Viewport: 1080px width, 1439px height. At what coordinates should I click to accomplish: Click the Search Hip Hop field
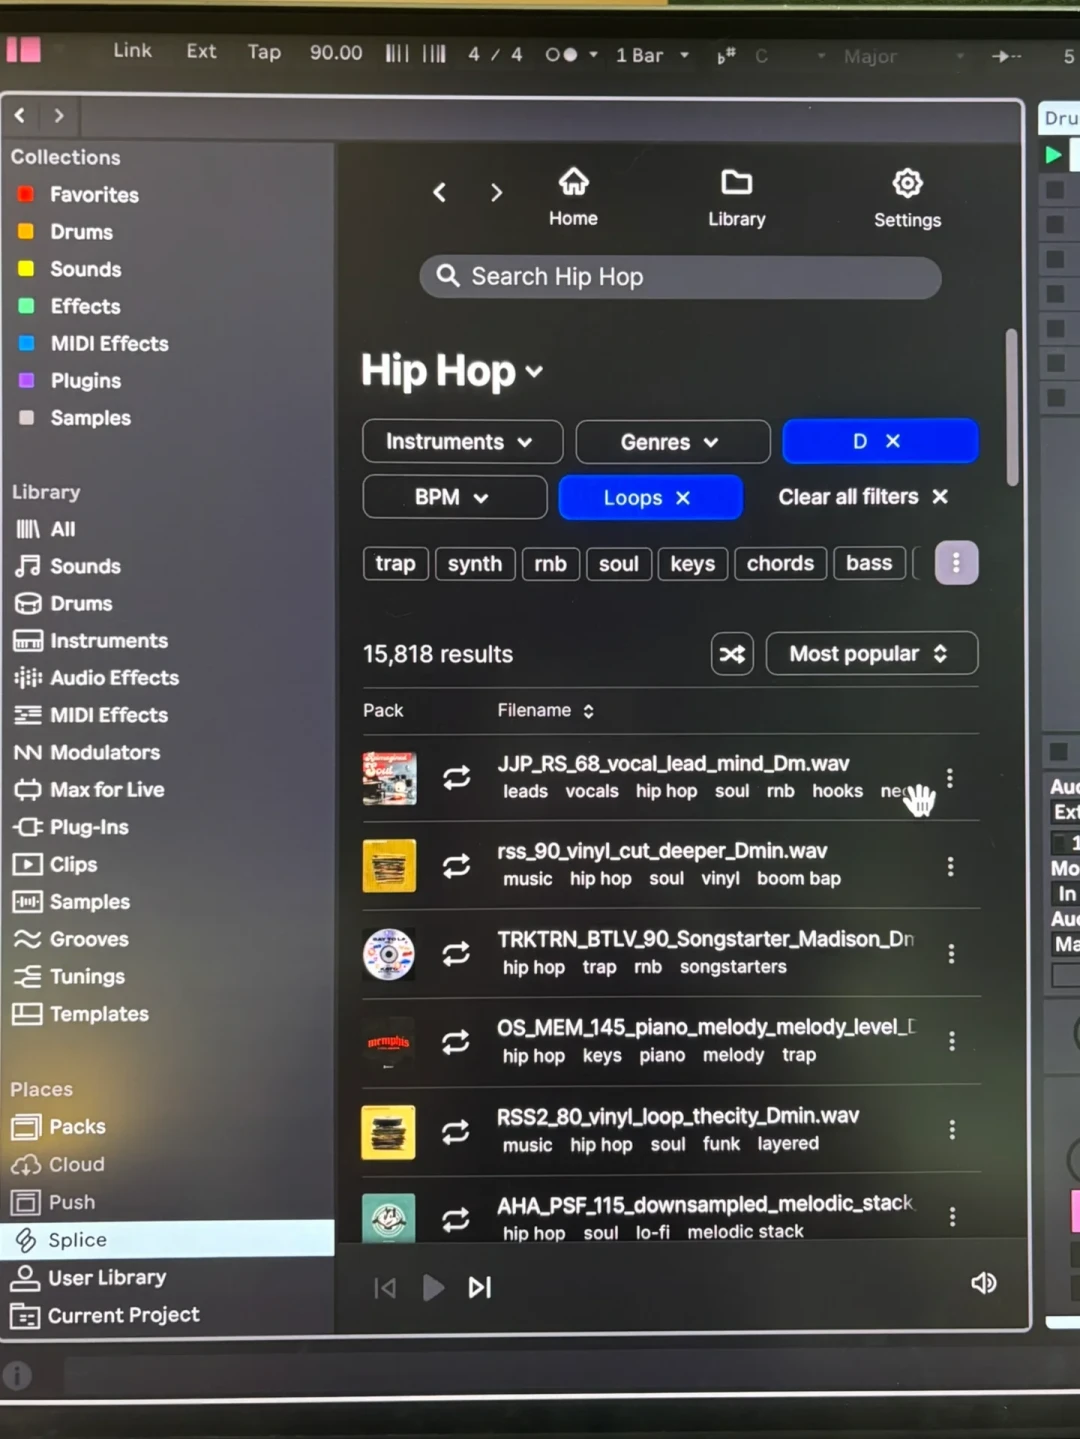680,277
